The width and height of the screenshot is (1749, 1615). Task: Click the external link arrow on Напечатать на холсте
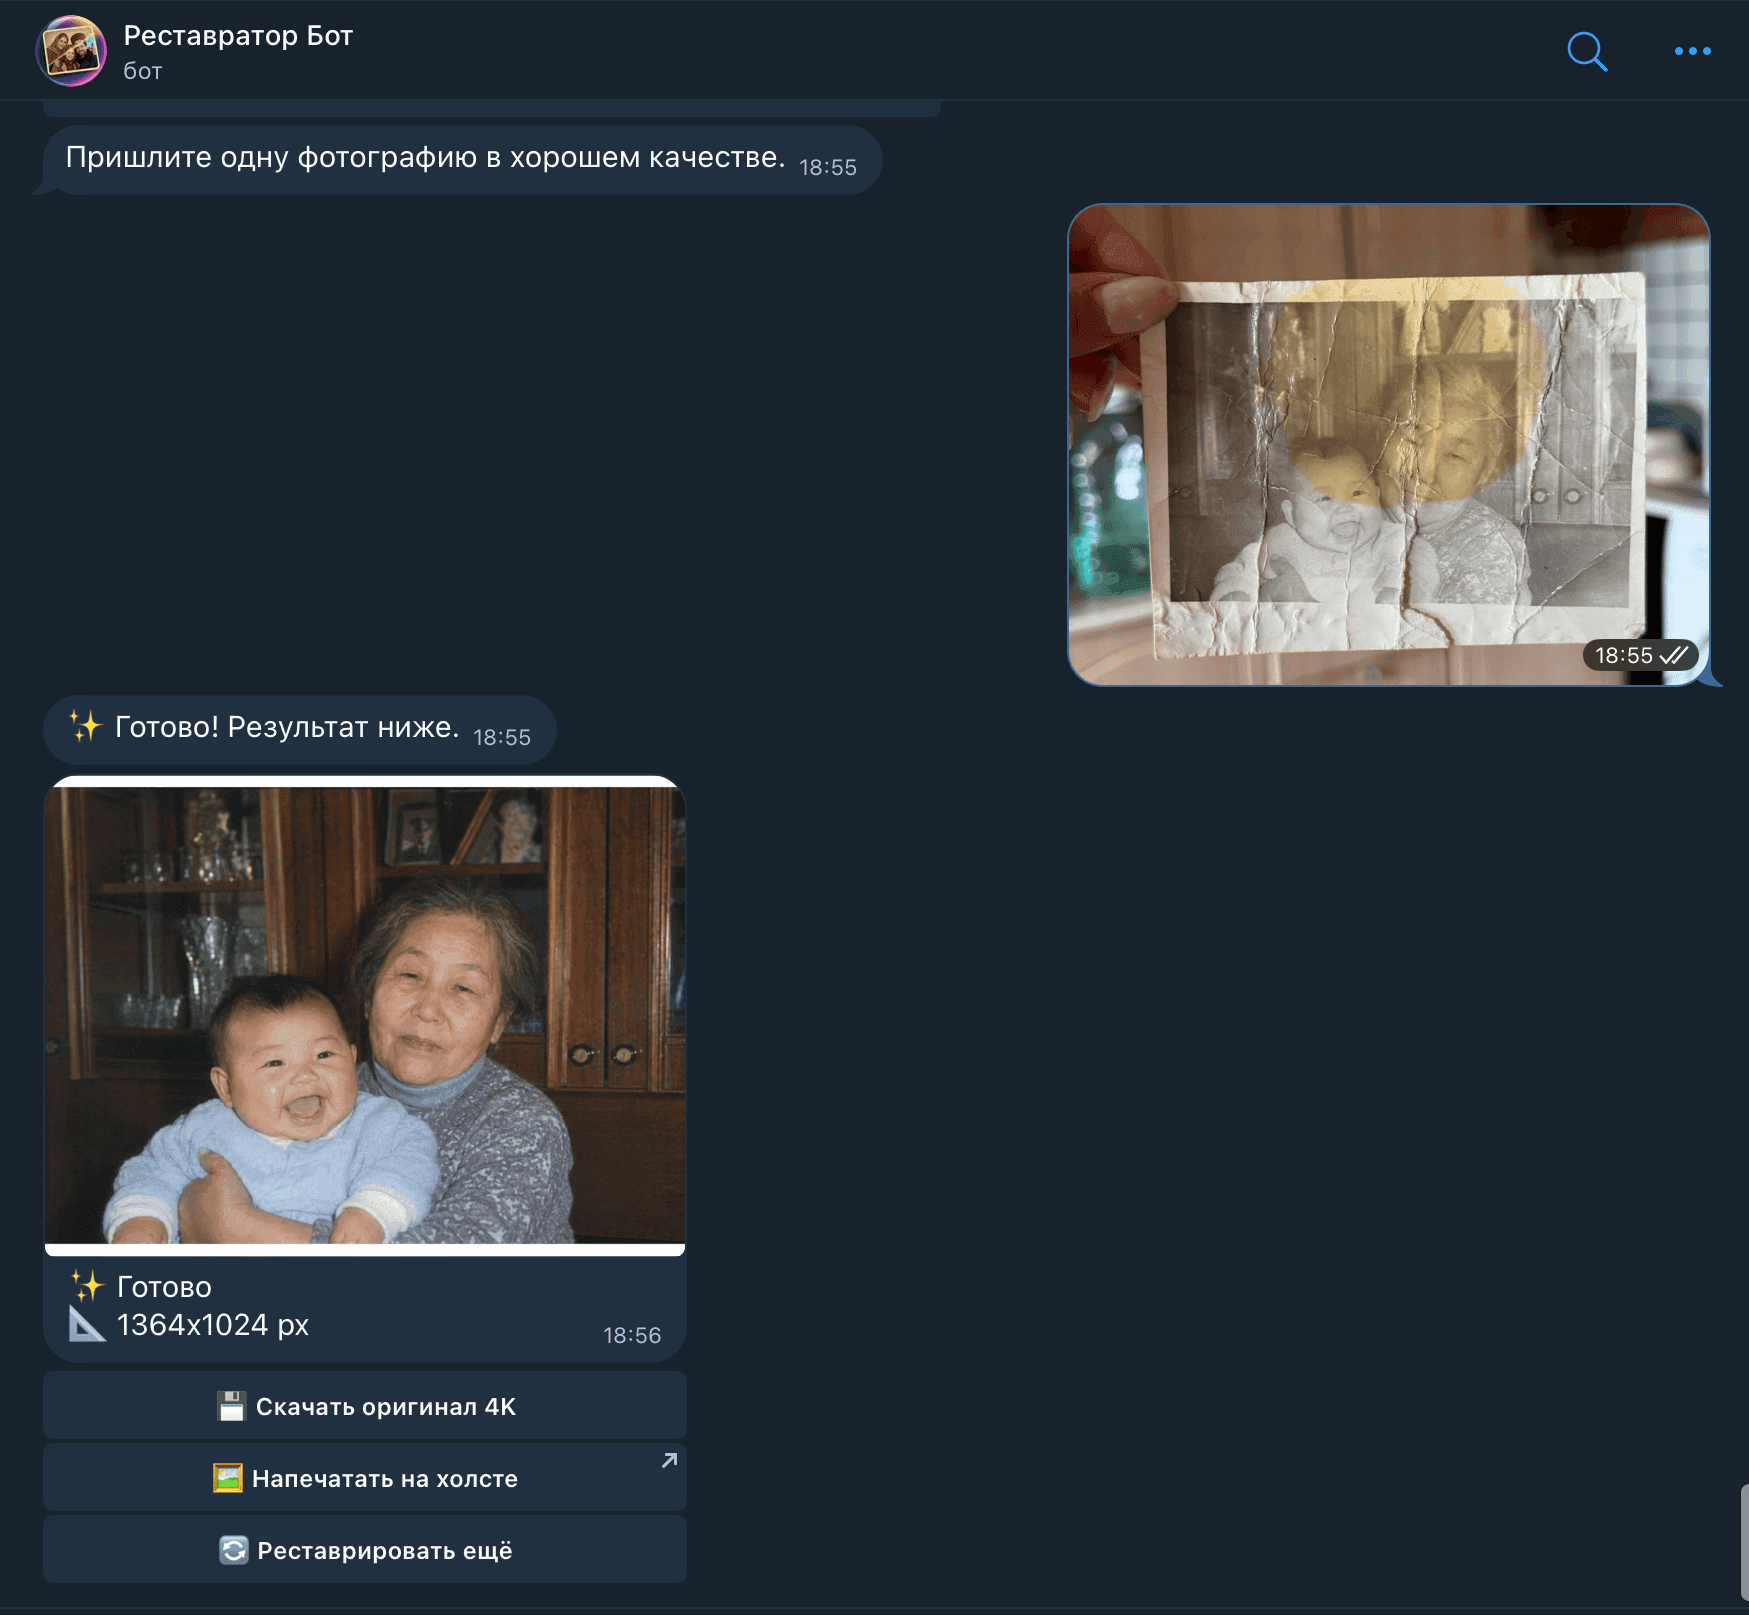click(x=669, y=1461)
